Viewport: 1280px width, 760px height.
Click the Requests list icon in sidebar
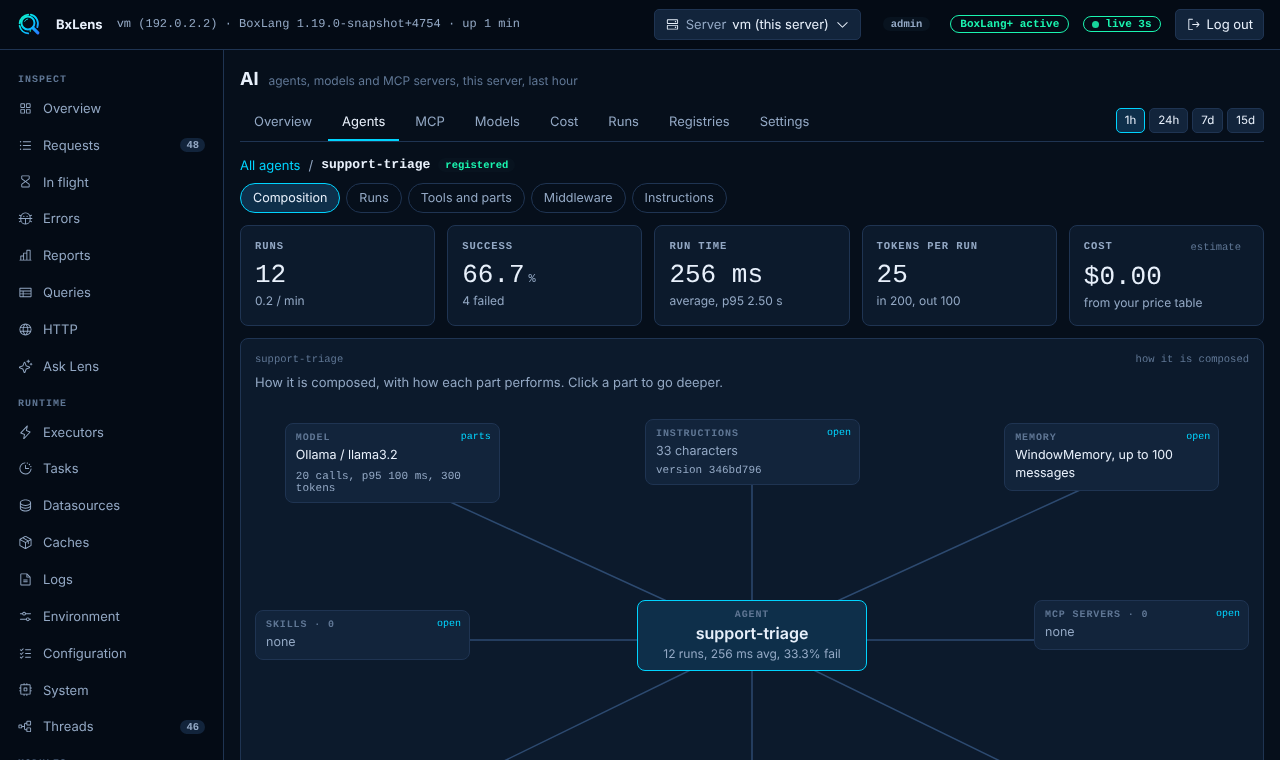click(x=25, y=145)
